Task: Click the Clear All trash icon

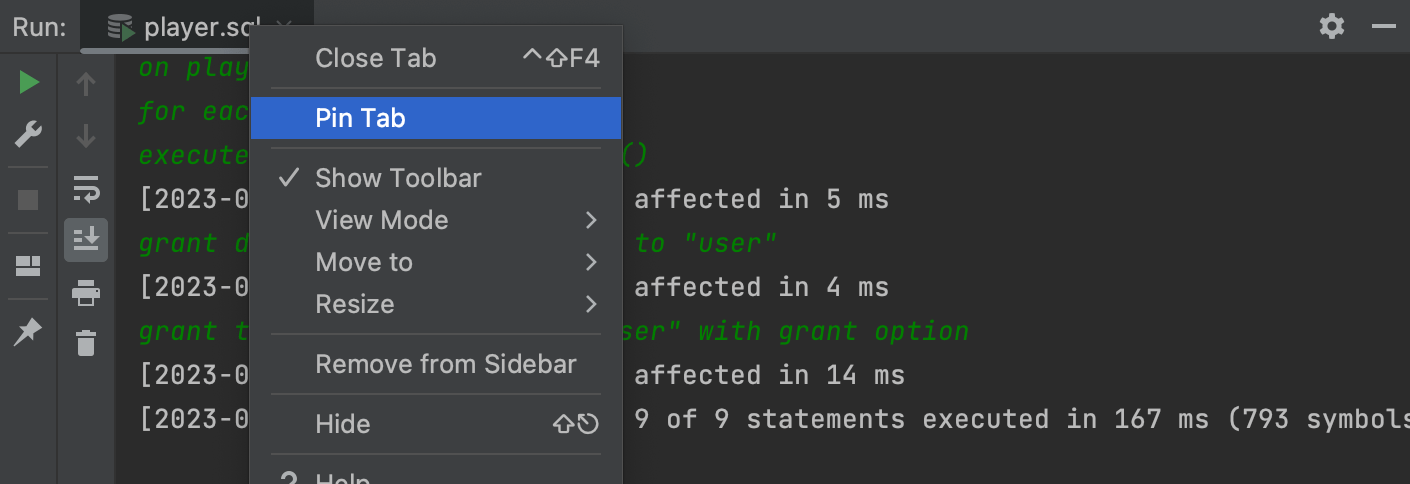Action: (86, 343)
